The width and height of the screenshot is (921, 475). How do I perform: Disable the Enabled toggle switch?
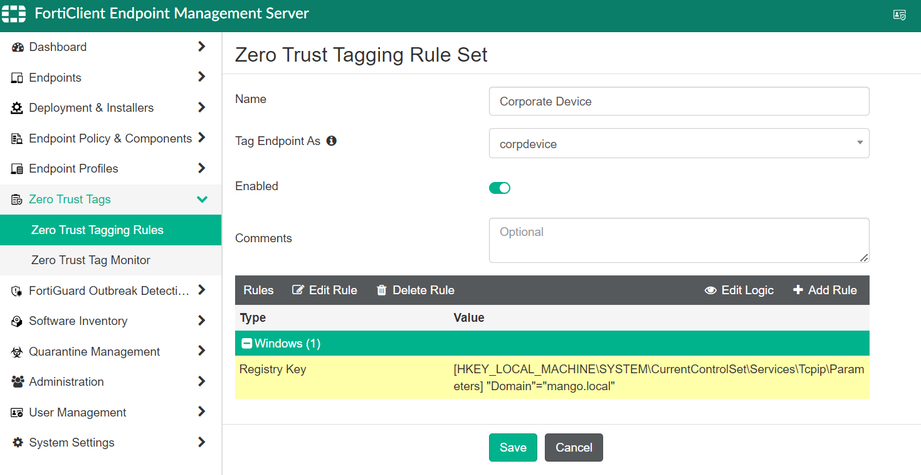point(500,188)
